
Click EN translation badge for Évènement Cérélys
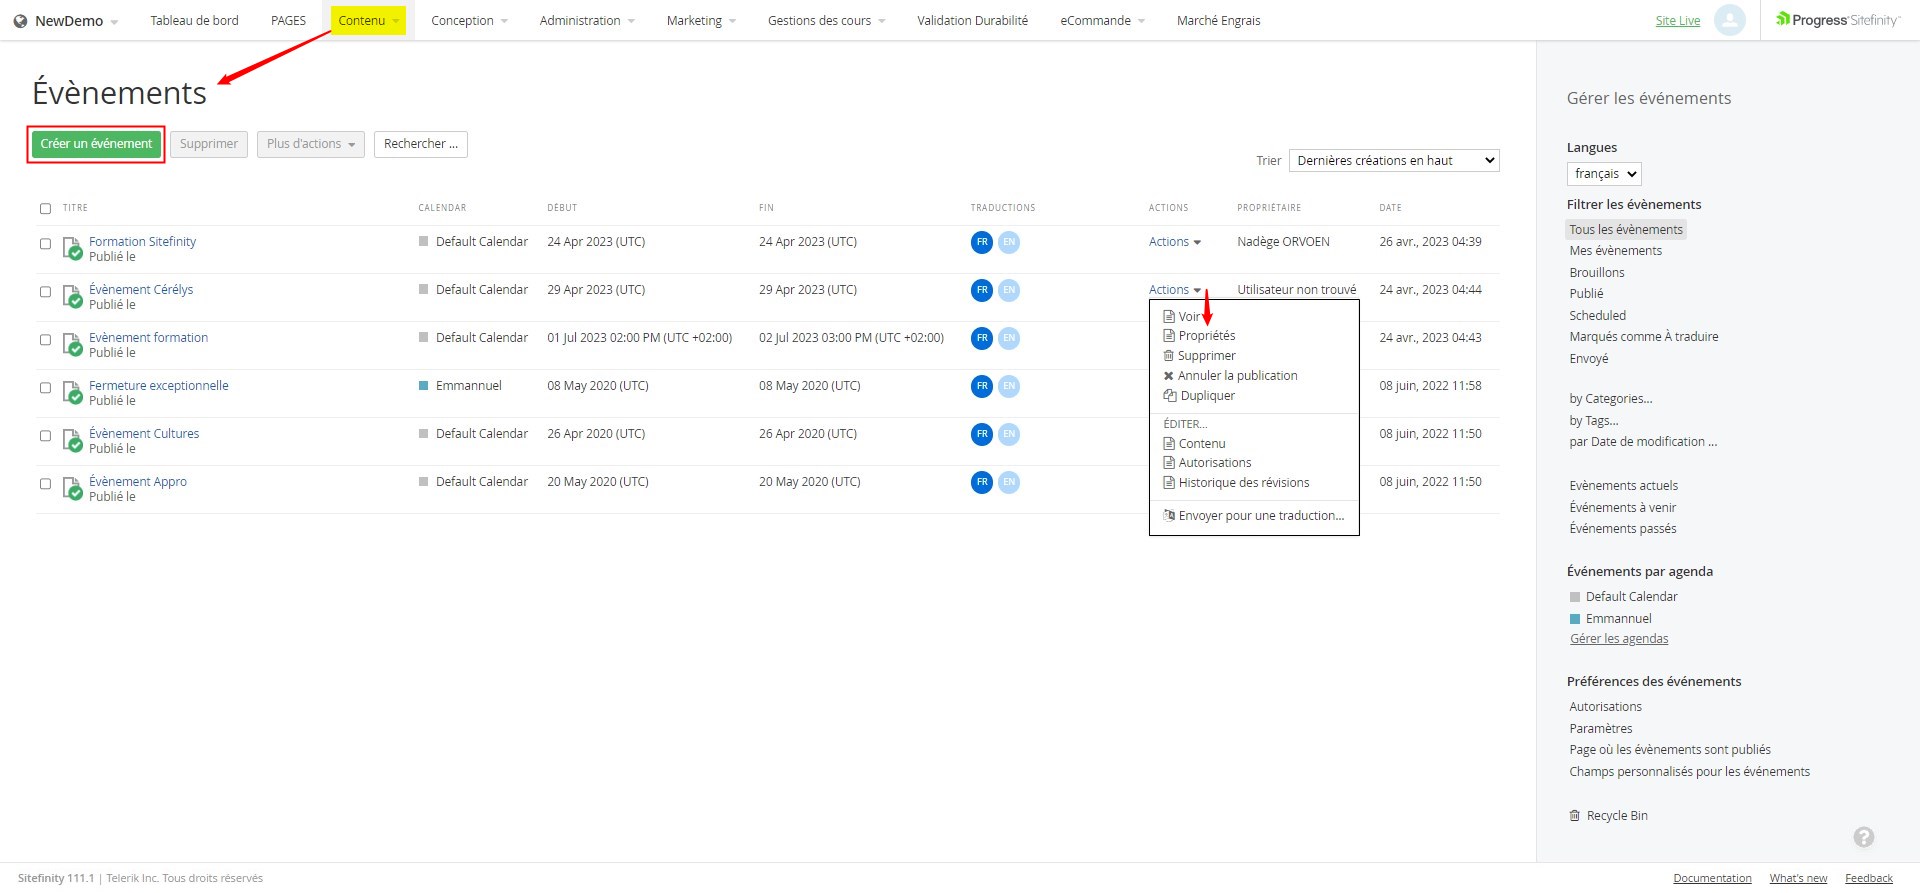point(1009,290)
